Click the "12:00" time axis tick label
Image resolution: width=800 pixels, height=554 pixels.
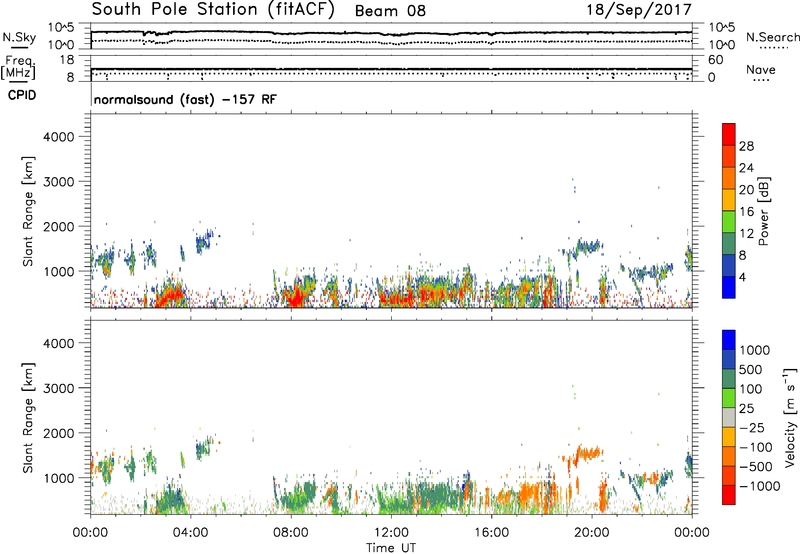coord(391,533)
